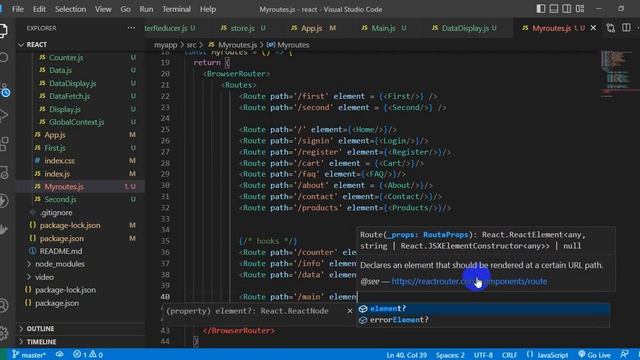Open the View menu
Image resolution: width=640 pixels, height=360 pixels.
(103, 9)
